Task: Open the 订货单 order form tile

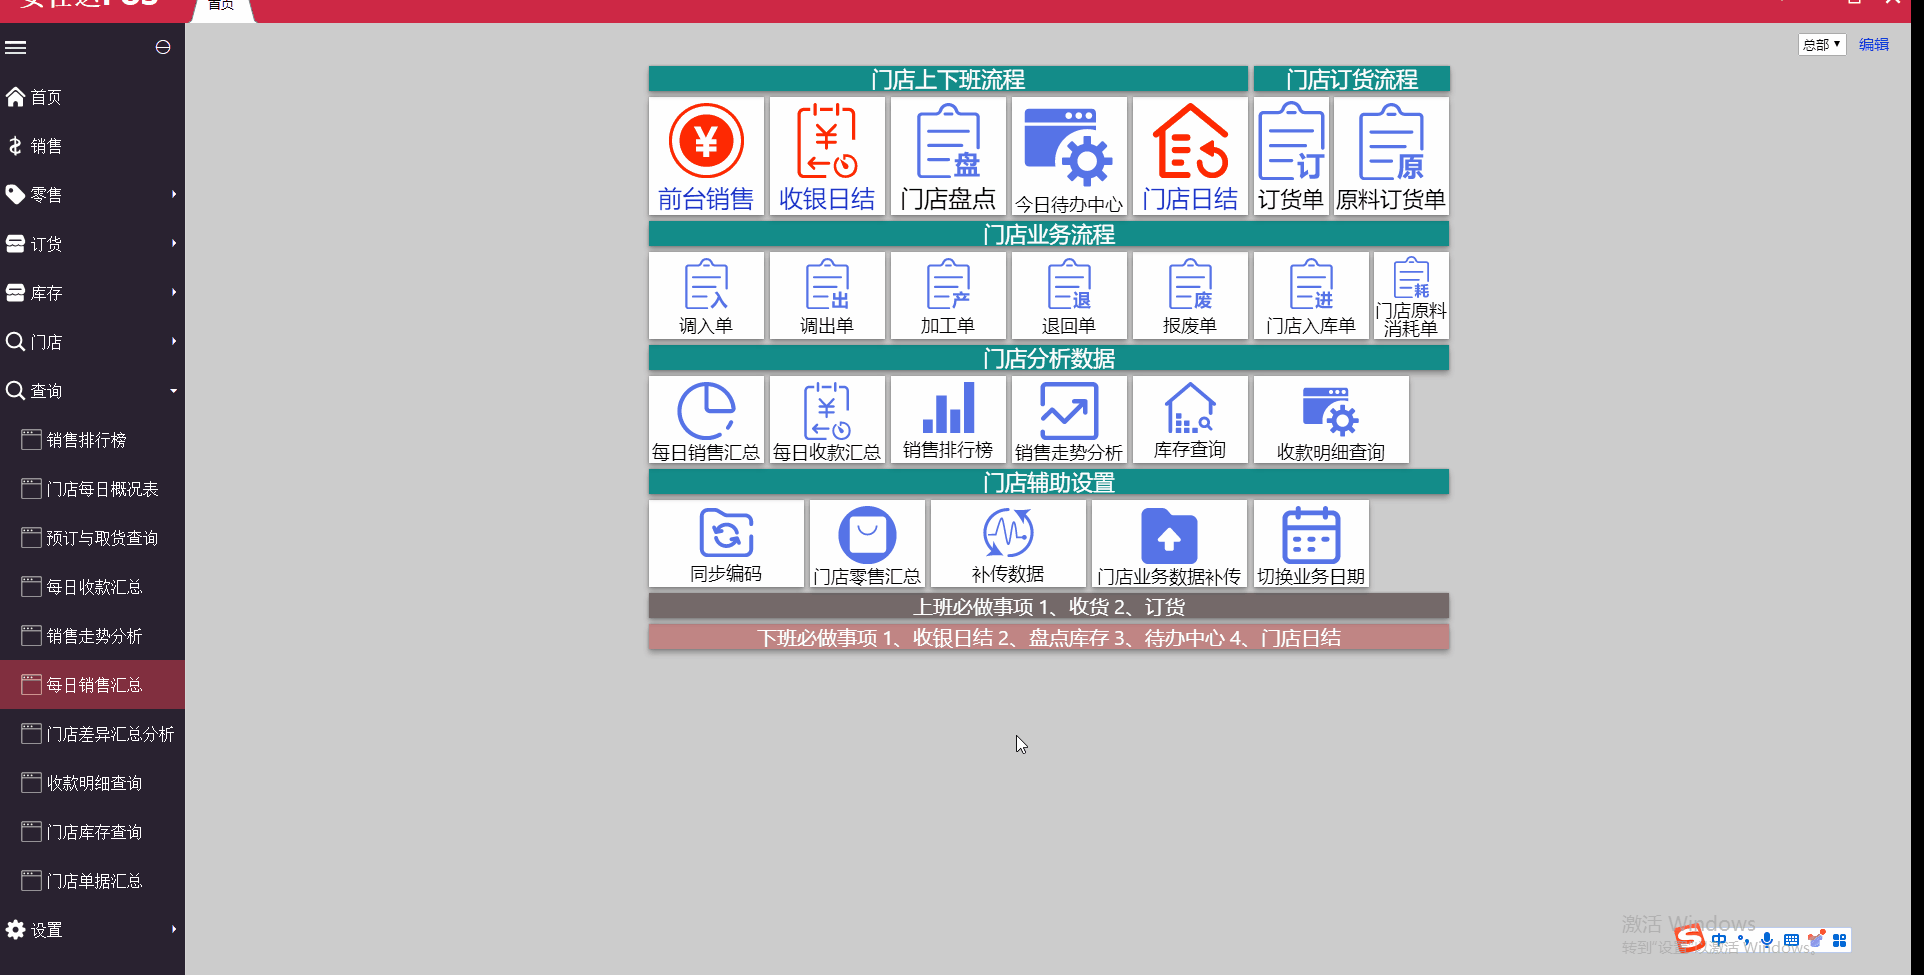Action: point(1291,156)
